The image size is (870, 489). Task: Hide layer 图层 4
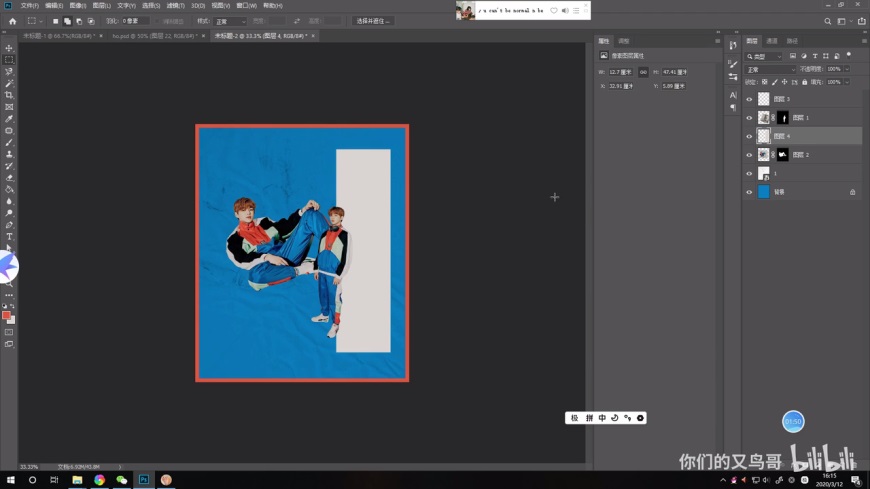(x=749, y=136)
